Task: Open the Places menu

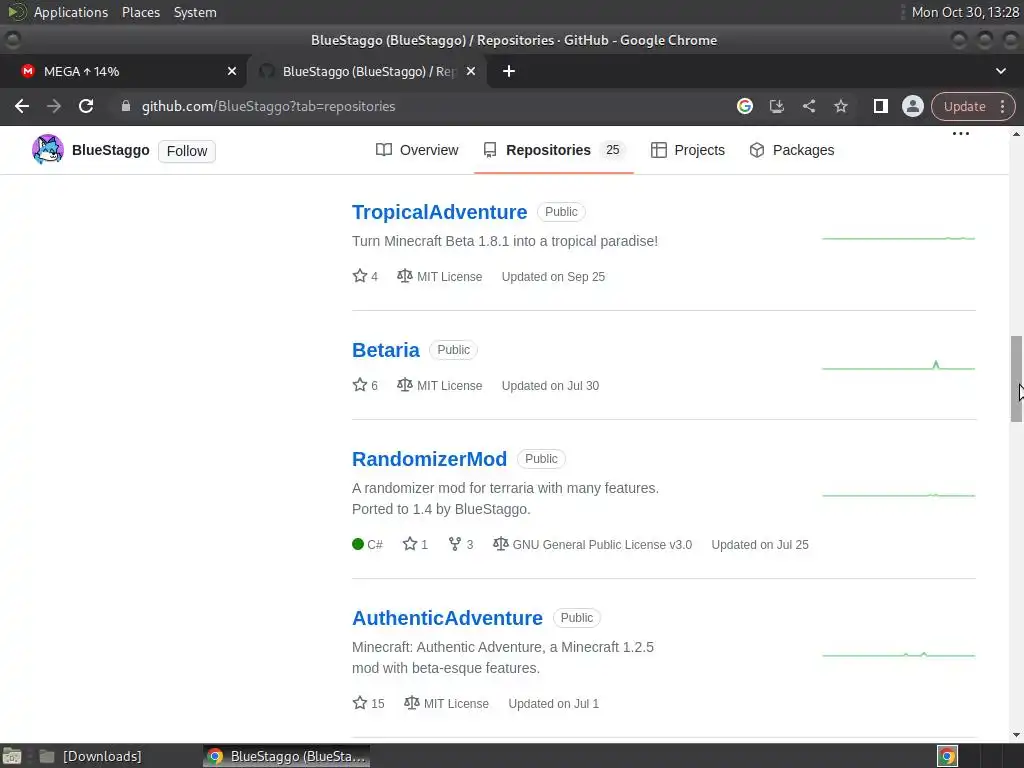Action: (x=141, y=12)
